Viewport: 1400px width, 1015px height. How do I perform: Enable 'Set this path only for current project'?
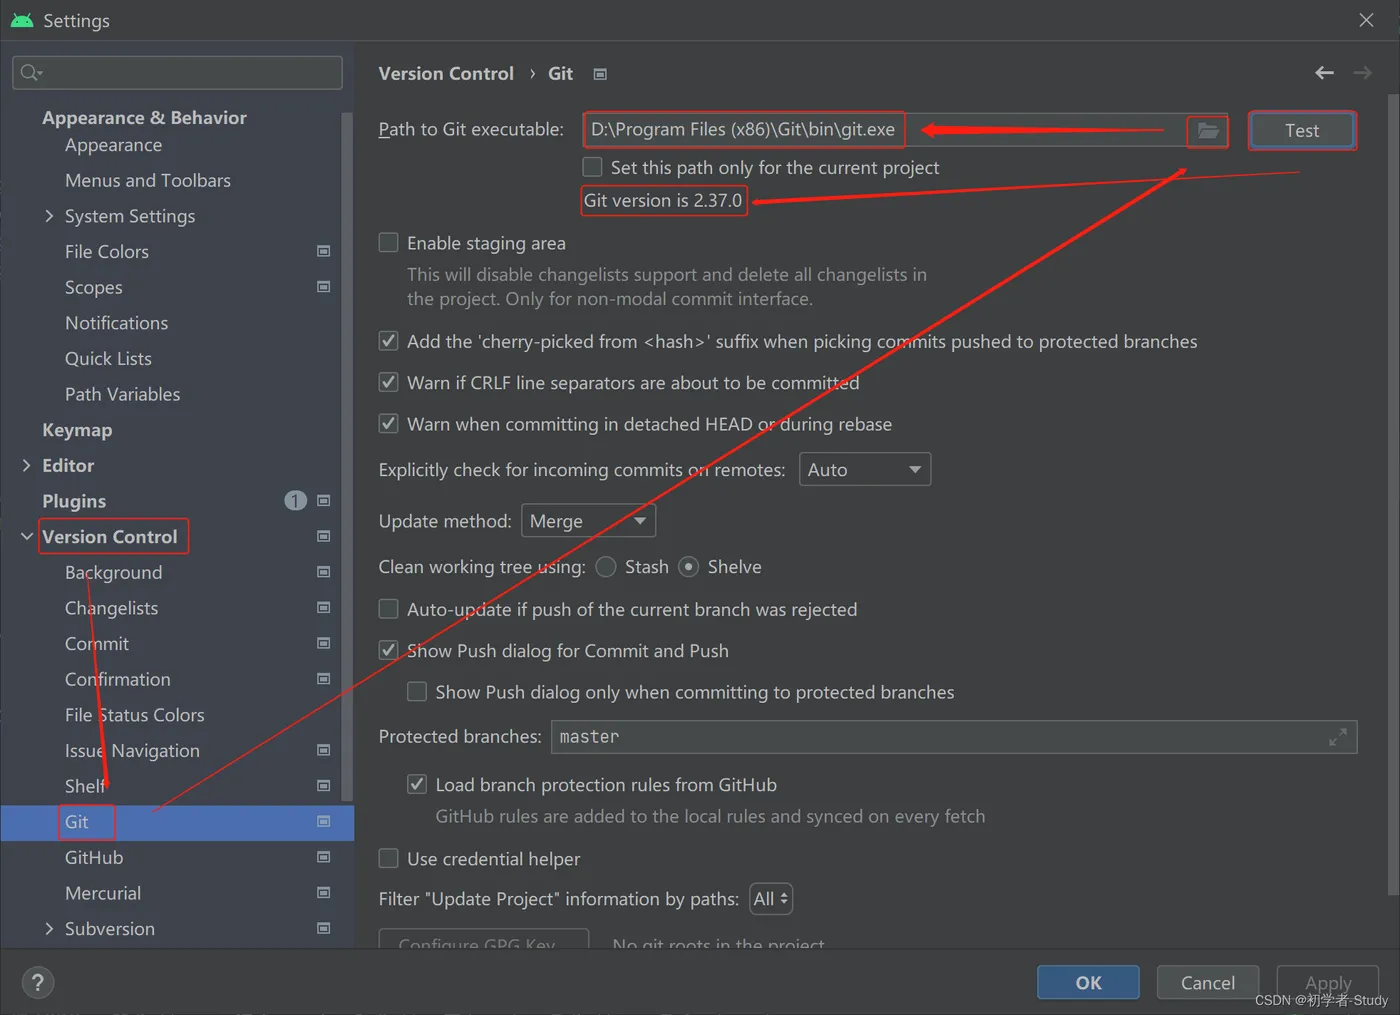click(593, 167)
